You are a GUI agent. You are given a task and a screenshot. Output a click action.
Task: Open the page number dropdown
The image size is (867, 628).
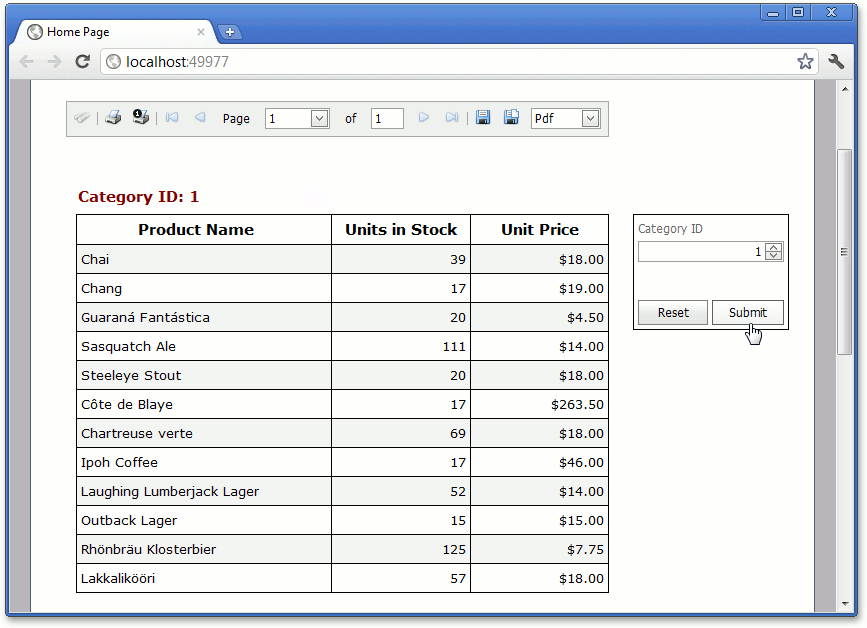click(319, 119)
